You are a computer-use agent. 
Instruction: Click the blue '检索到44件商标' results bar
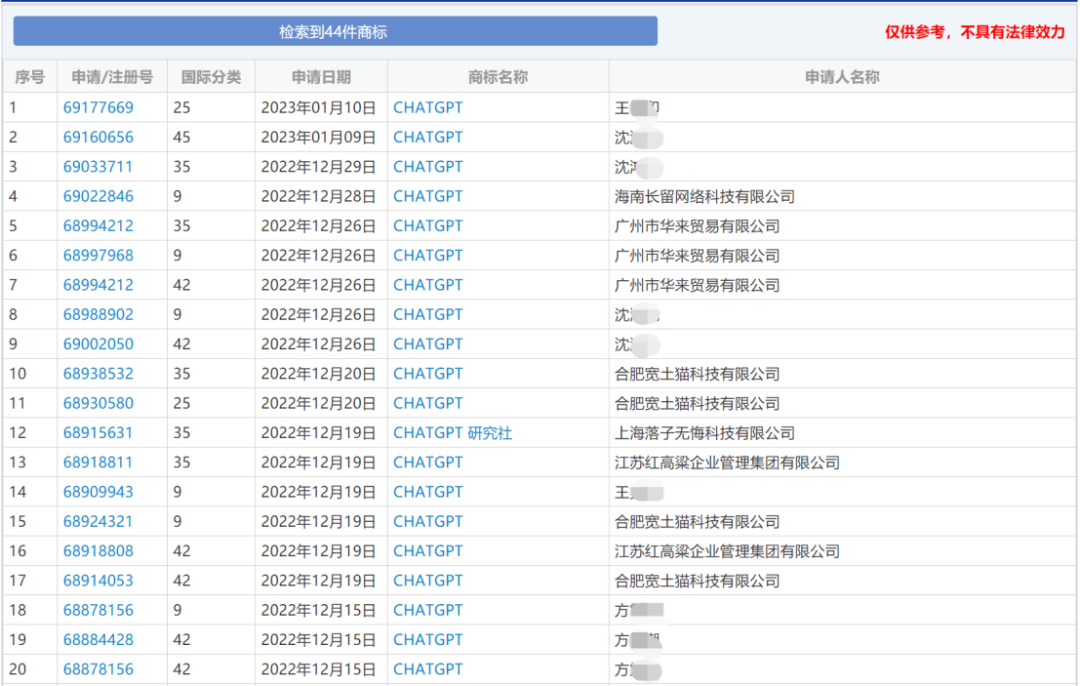pos(335,32)
